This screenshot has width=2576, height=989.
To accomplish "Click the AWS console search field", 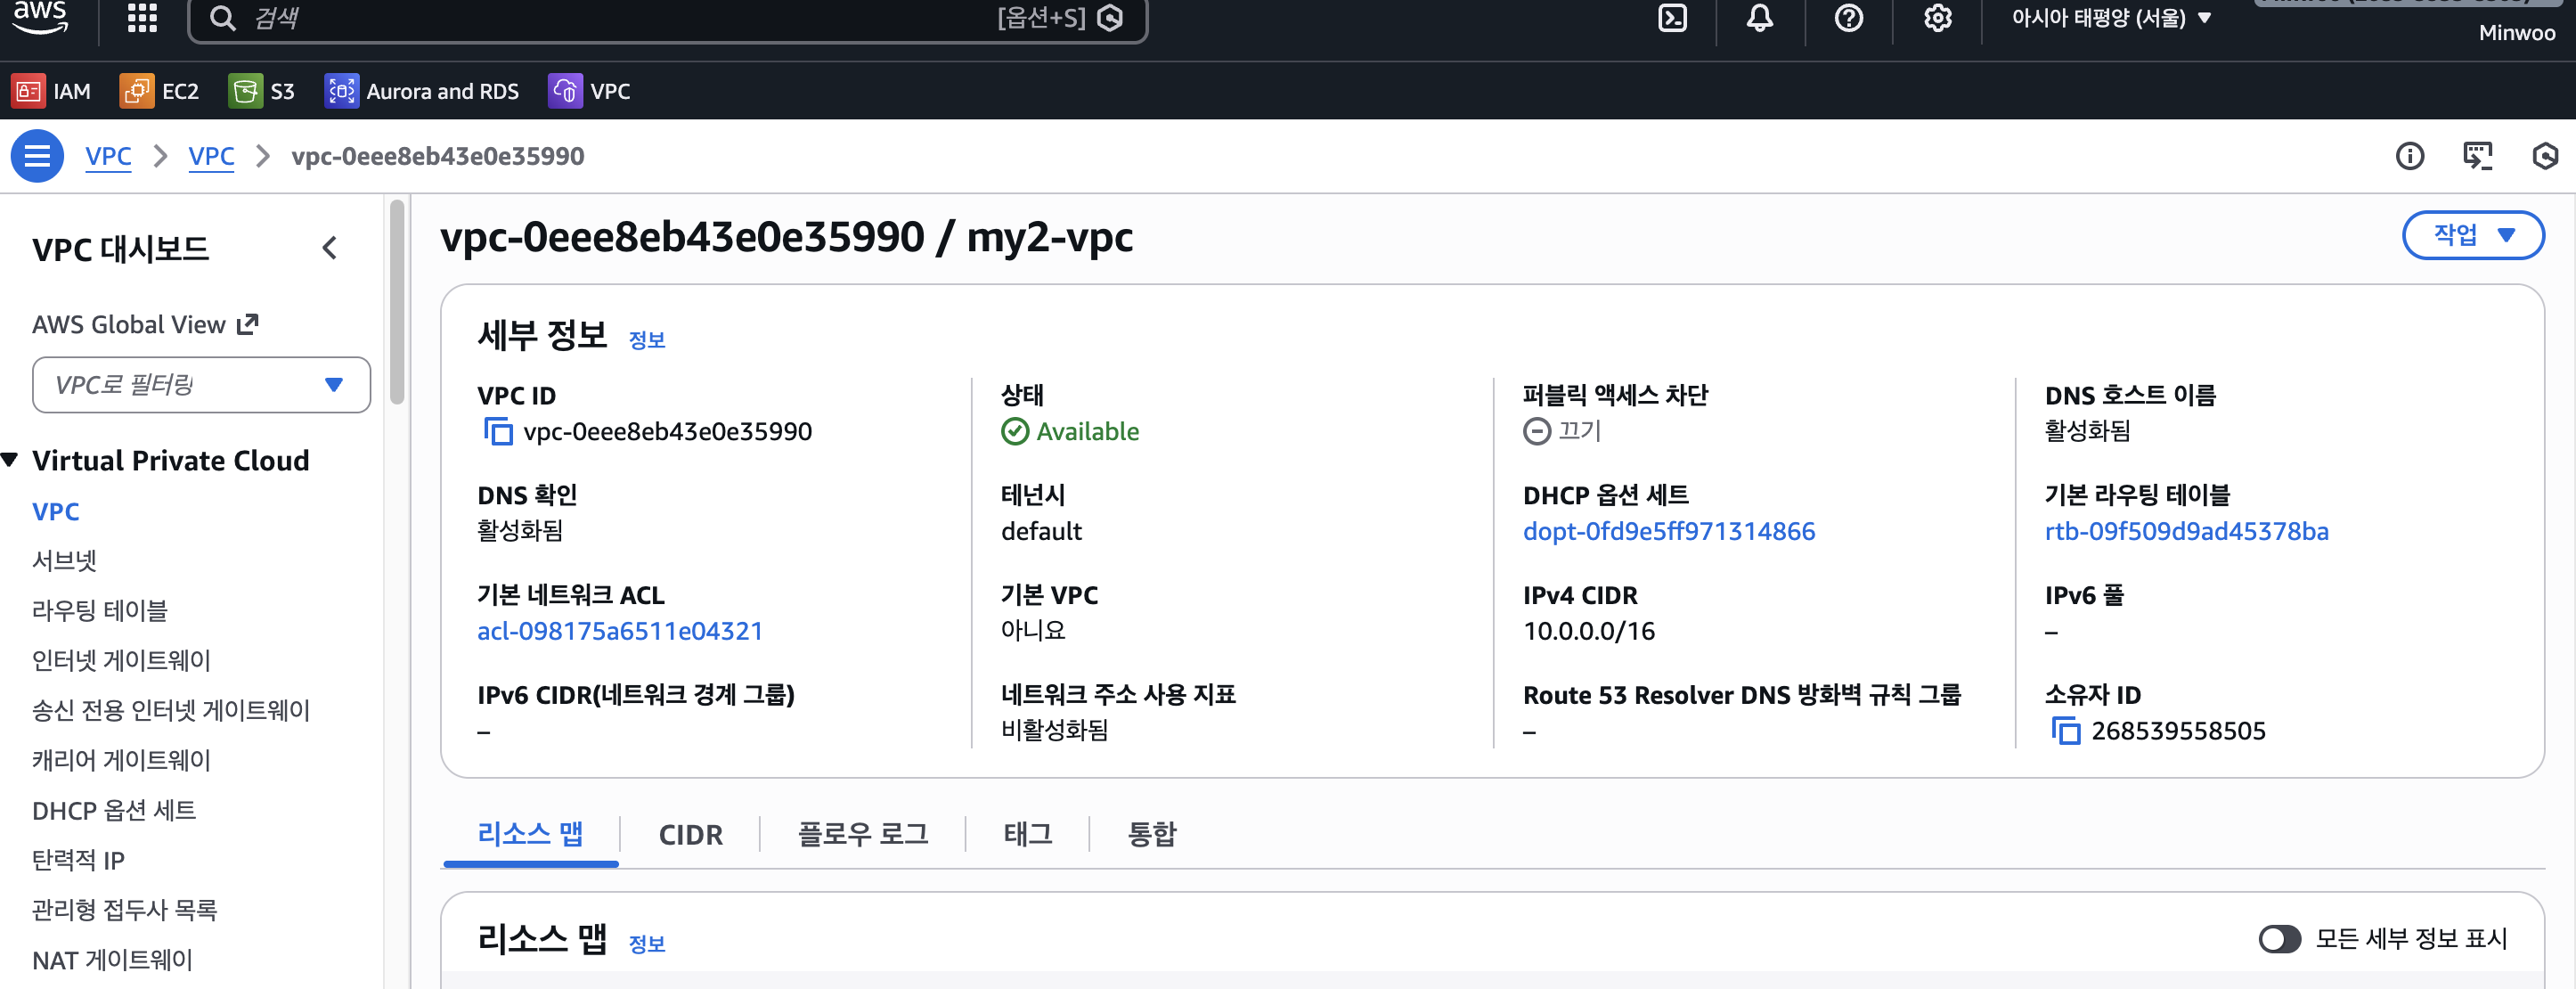I will tap(667, 18).
